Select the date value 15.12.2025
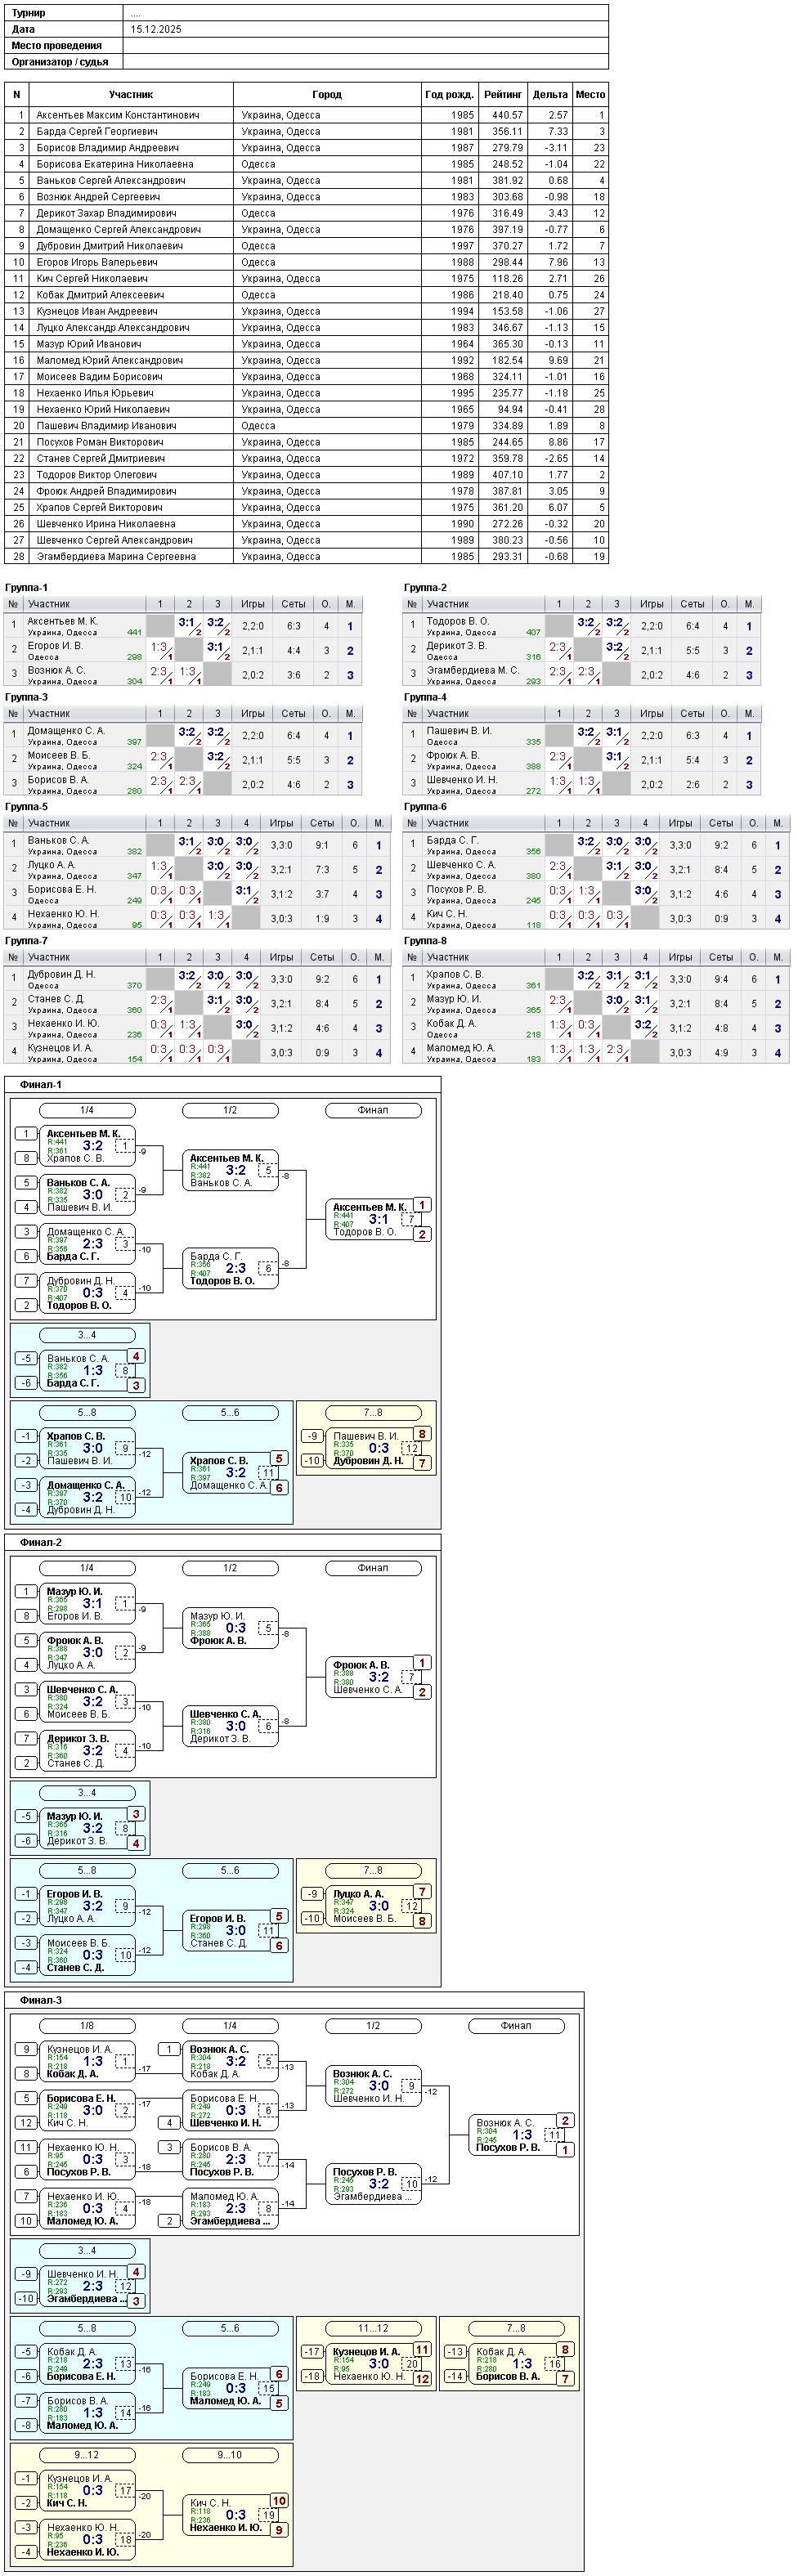 click(156, 29)
